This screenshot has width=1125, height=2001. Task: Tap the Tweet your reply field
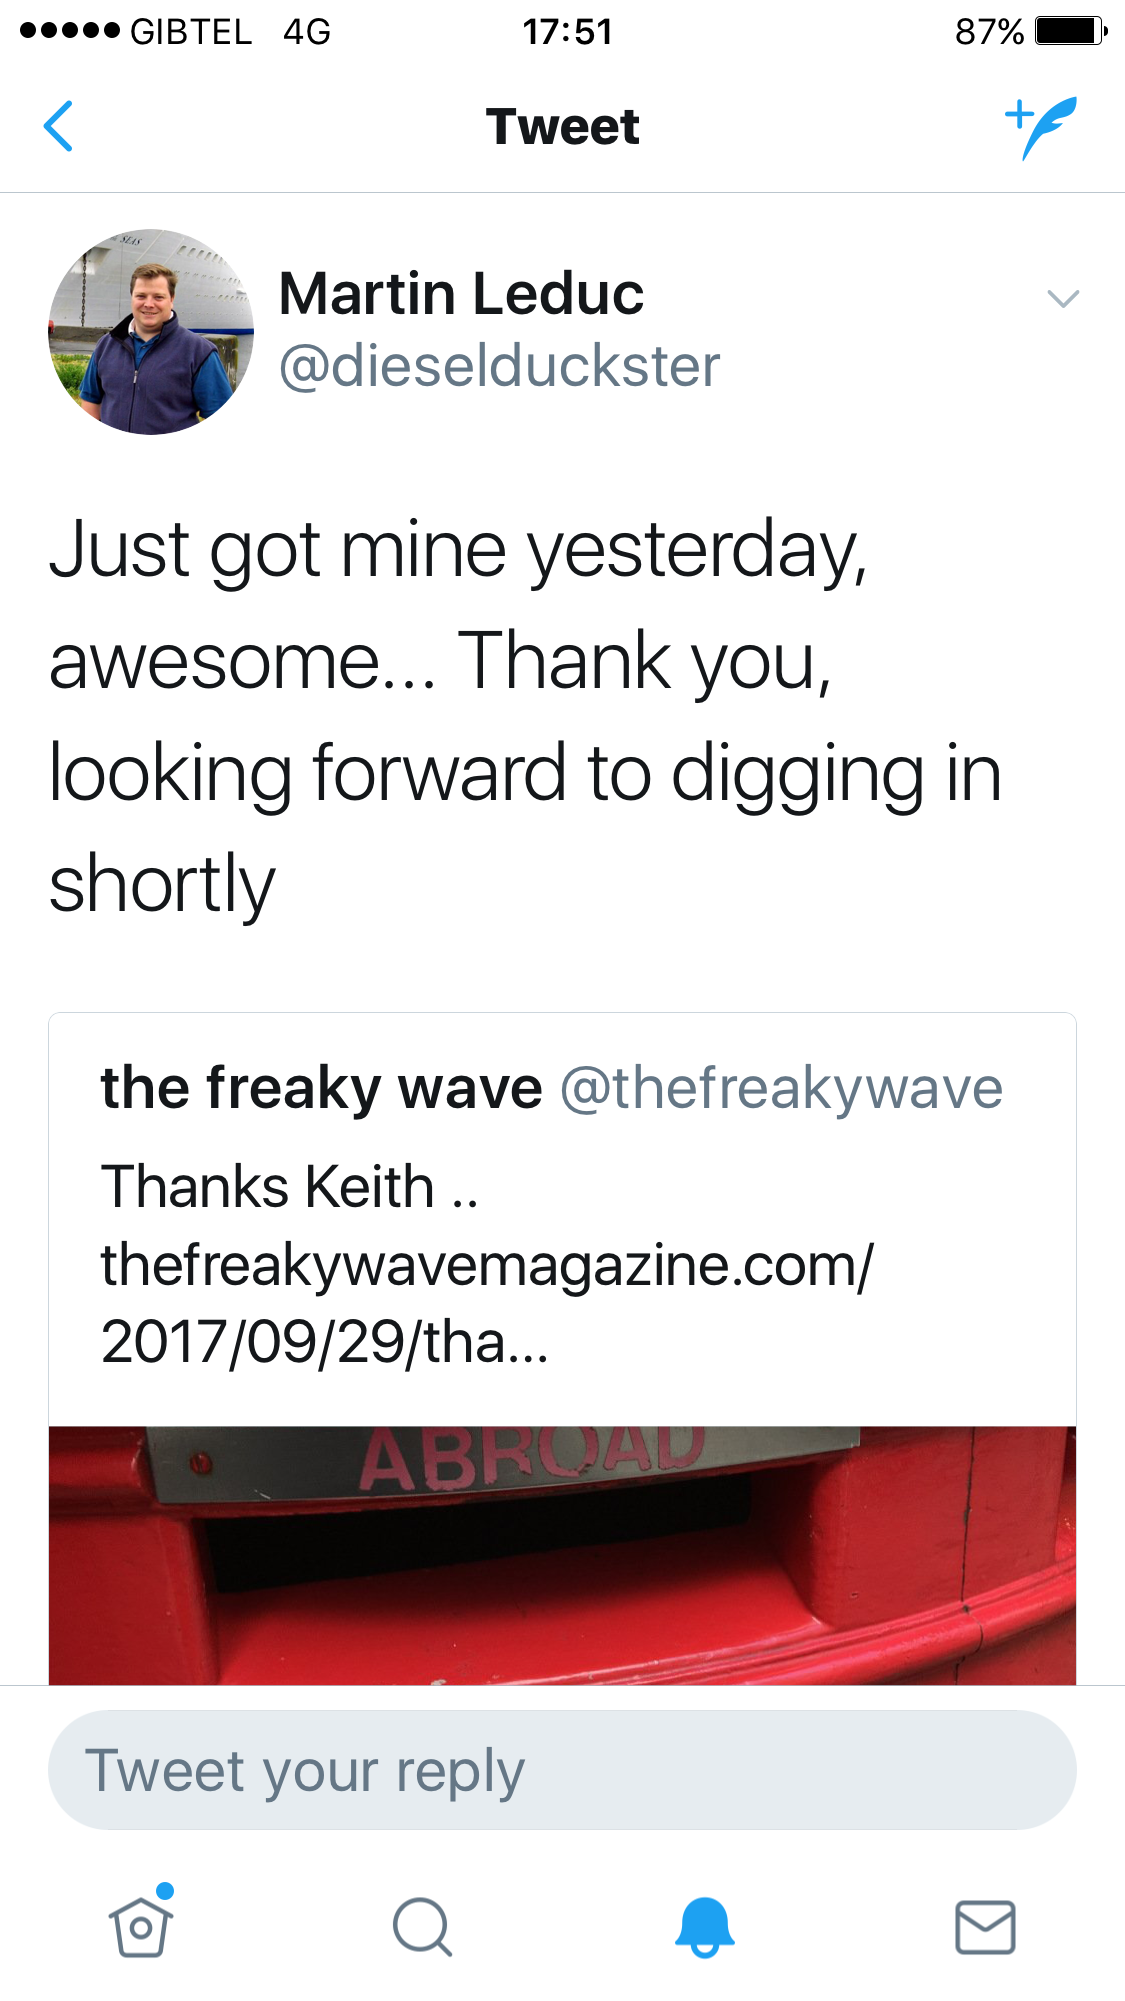click(x=562, y=1770)
